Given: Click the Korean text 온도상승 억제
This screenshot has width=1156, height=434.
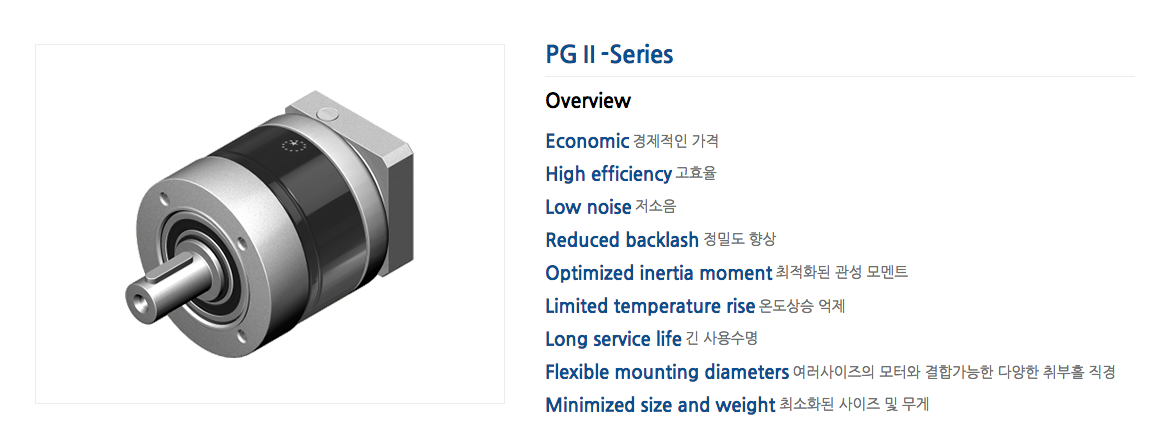Looking at the screenshot, I should pos(802,306).
